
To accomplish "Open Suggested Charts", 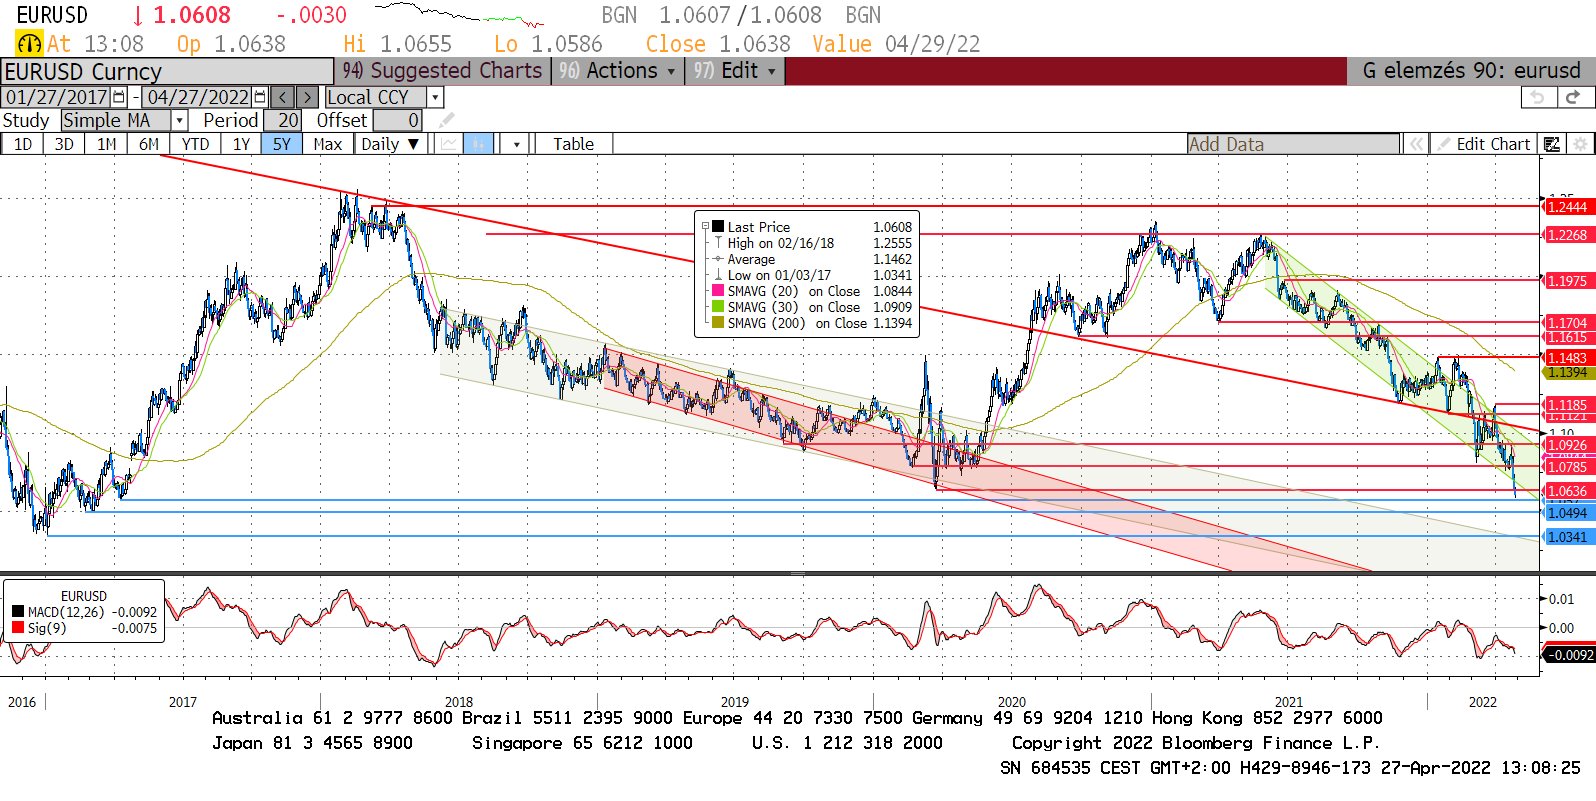I will pyautogui.click(x=443, y=71).
